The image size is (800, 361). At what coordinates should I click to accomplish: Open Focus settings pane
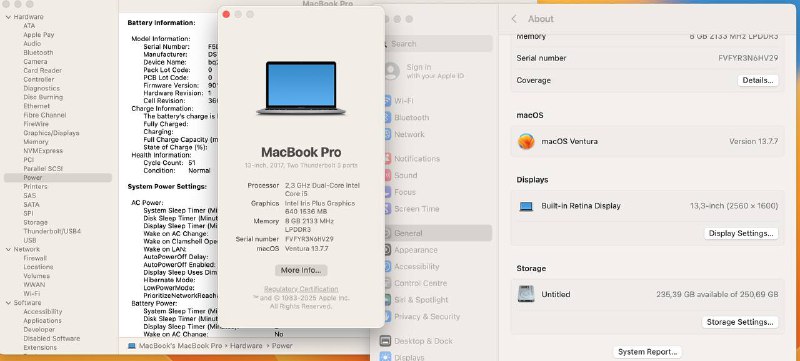pyautogui.click(x=405, y=192)
